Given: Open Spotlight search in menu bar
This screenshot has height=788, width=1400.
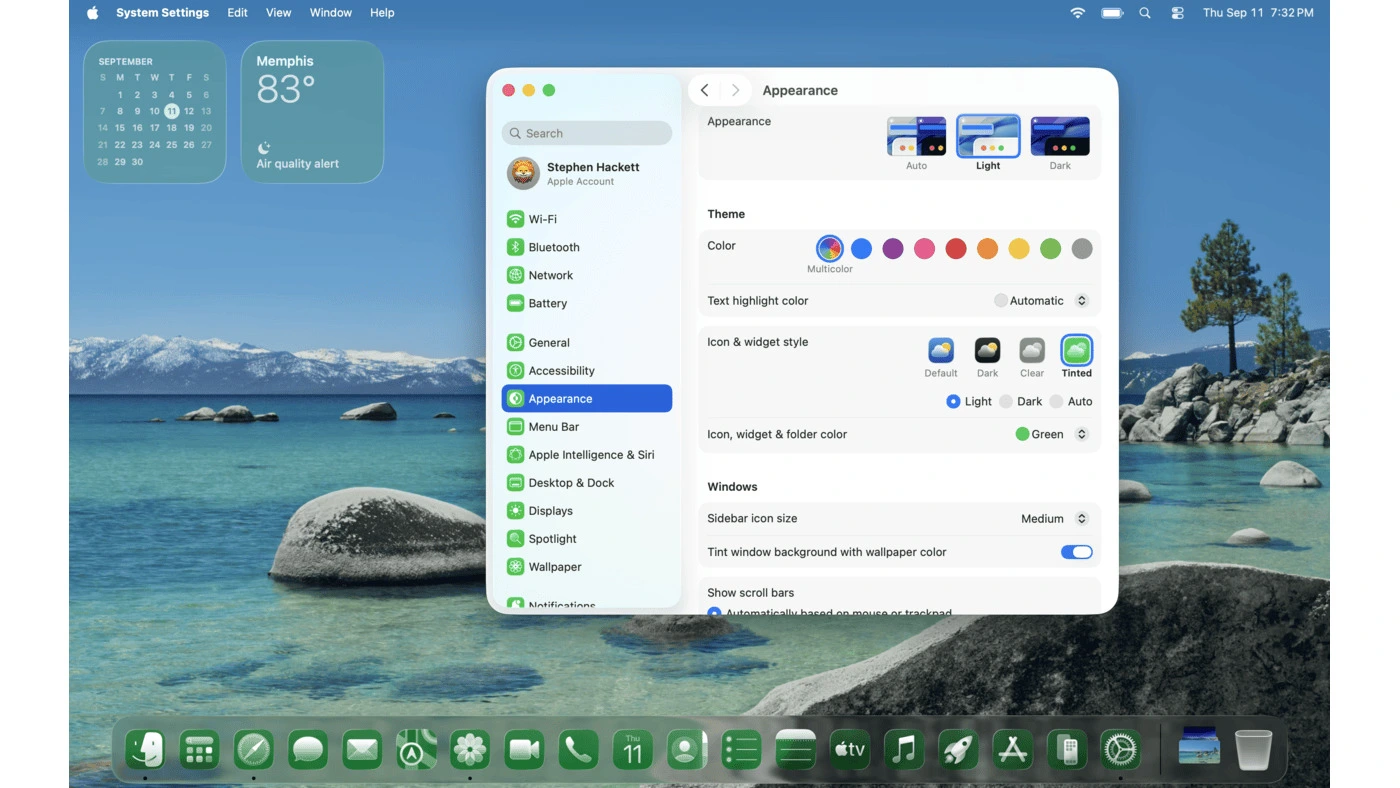Looking at the screenshot, I should click(1145, 13).
